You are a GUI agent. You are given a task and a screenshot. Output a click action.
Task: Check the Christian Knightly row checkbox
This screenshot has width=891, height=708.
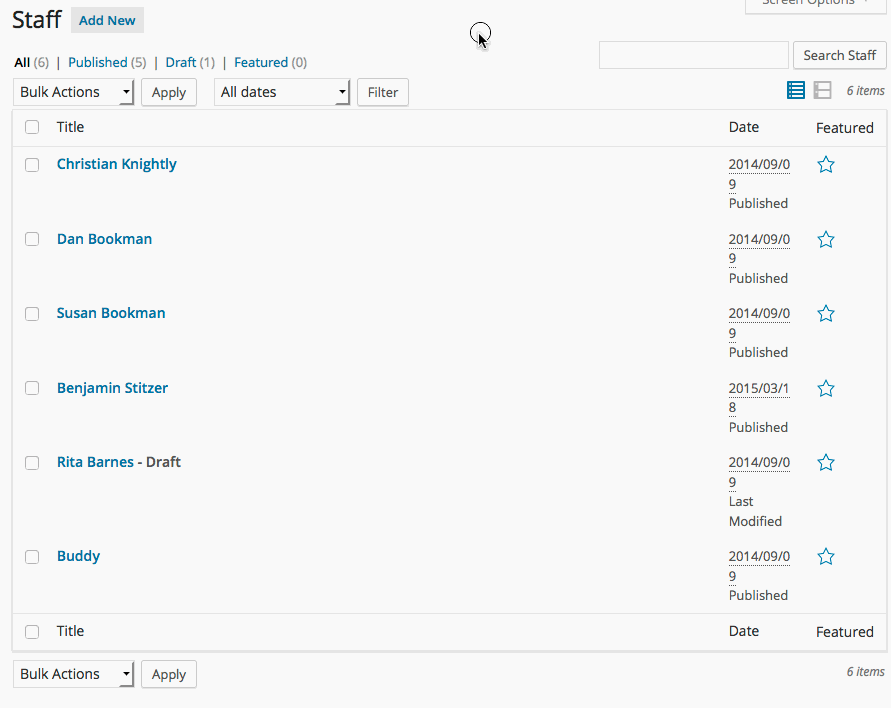tap(32, 165)
